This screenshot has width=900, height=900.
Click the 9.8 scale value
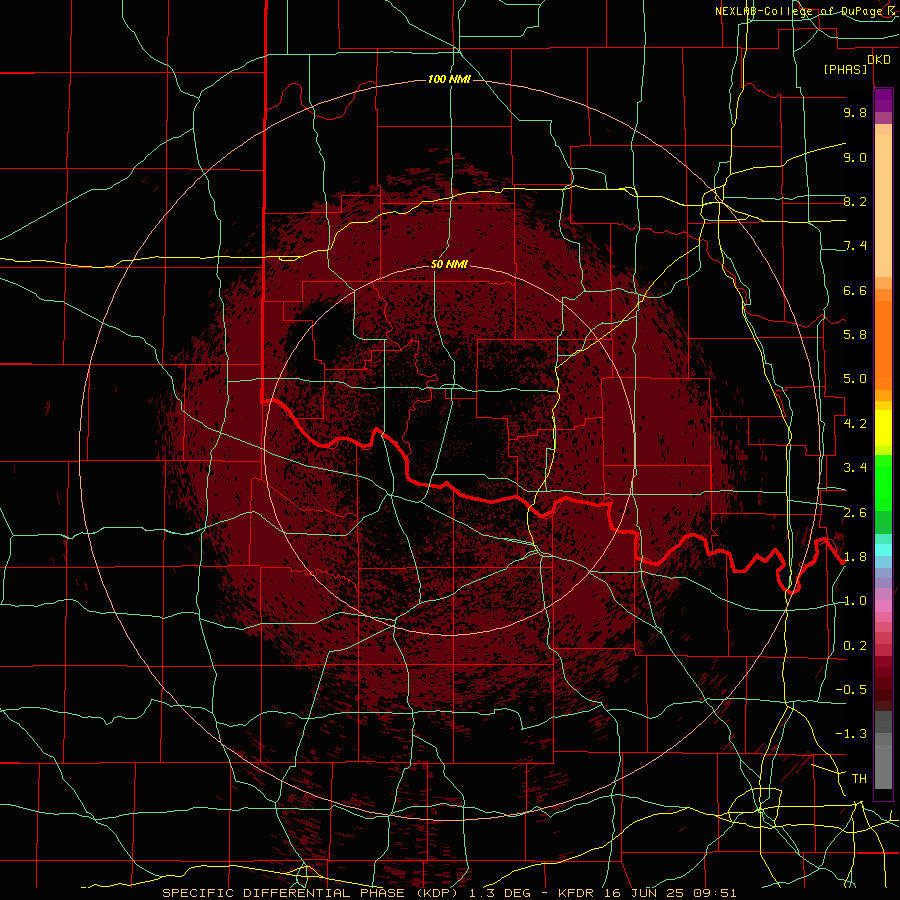coord(855,112)
